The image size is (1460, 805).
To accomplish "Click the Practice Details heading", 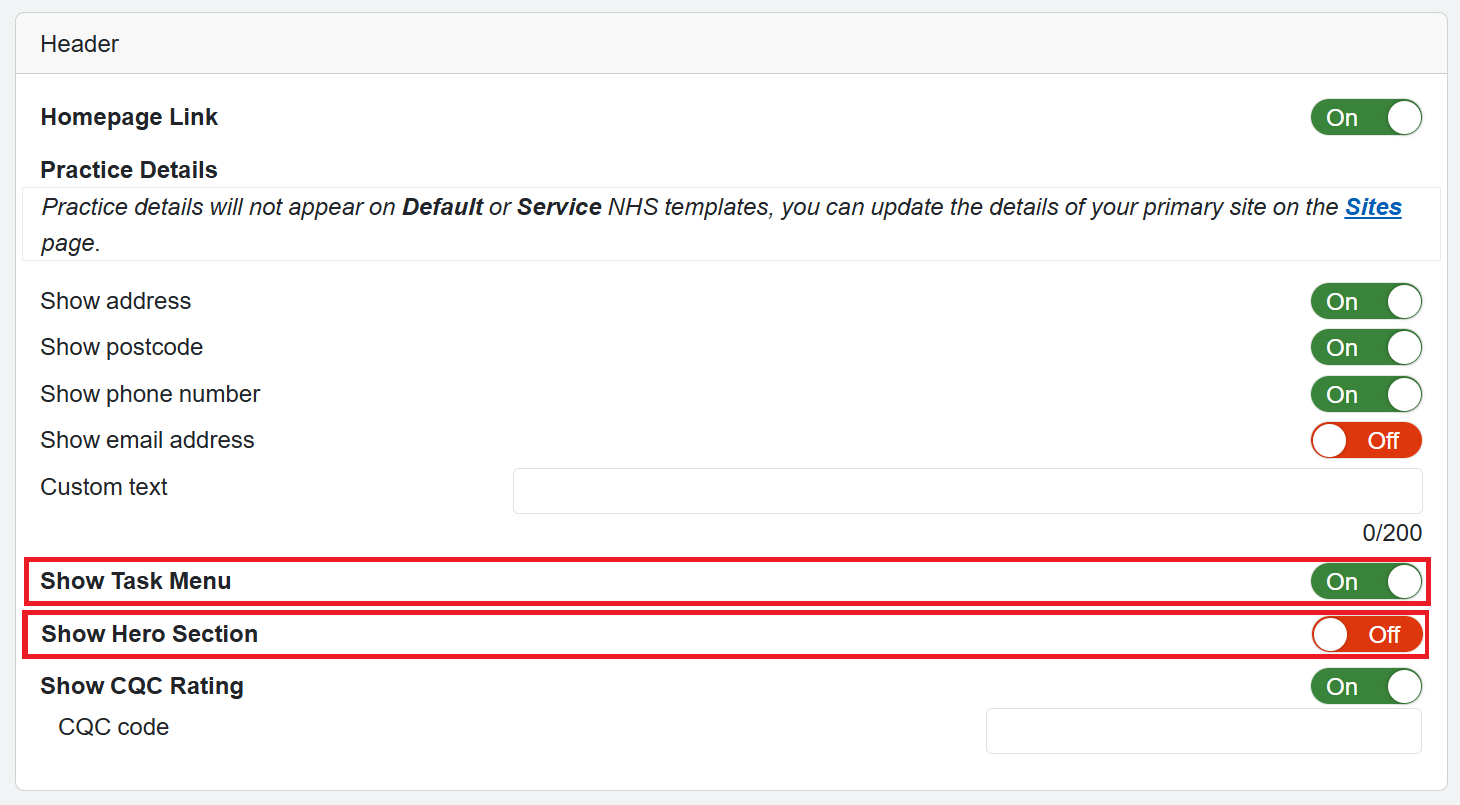I will pyautogui.click(x=129, y=170).
